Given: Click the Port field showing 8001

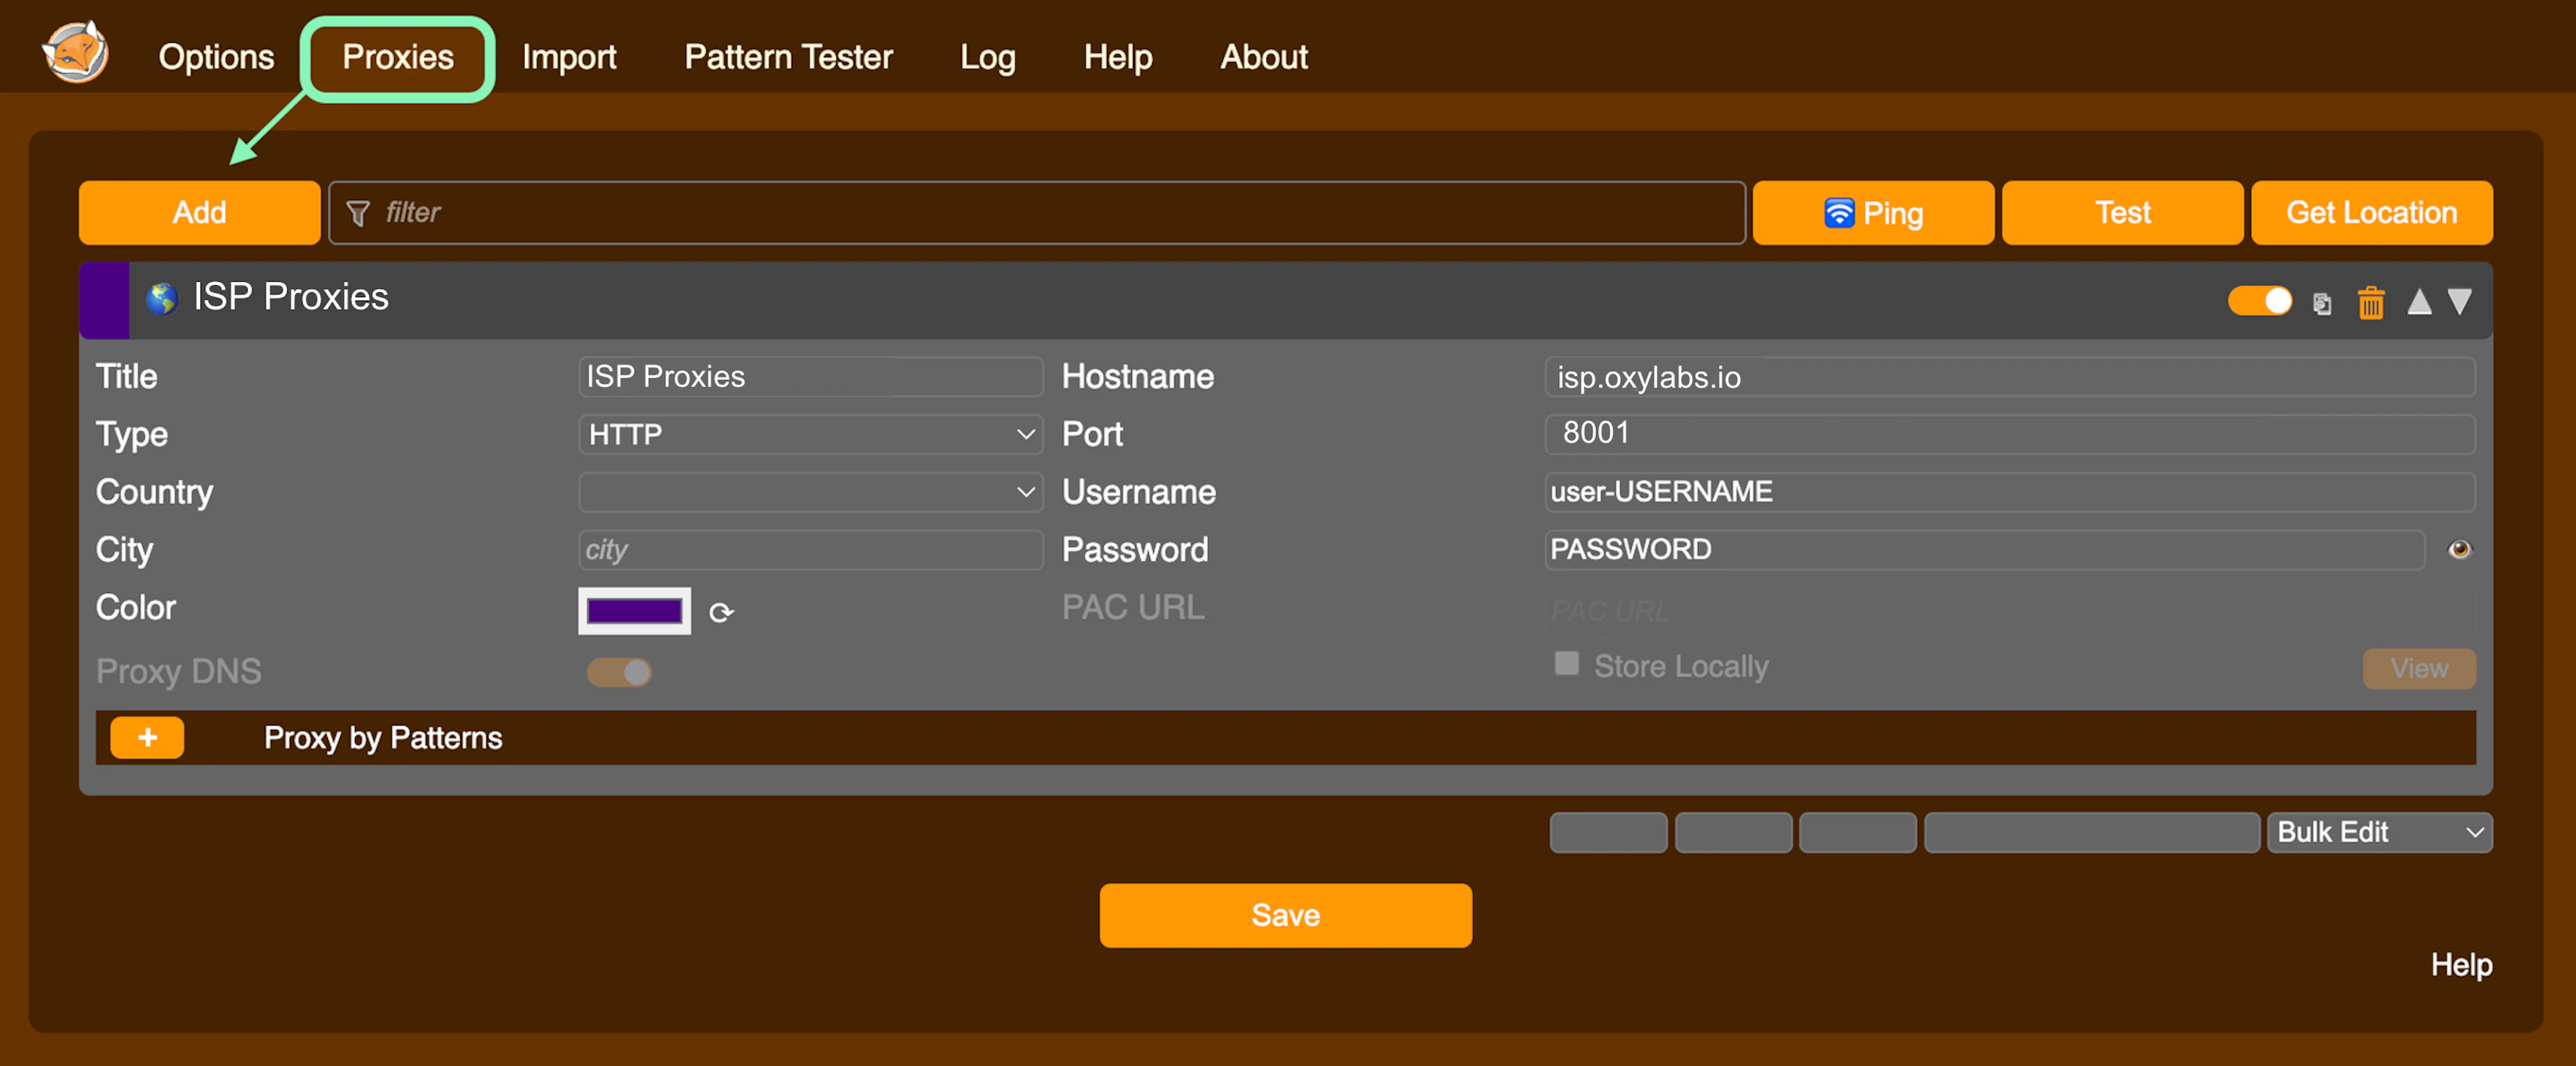Looking at the screenshot, I should [2009, 434].
